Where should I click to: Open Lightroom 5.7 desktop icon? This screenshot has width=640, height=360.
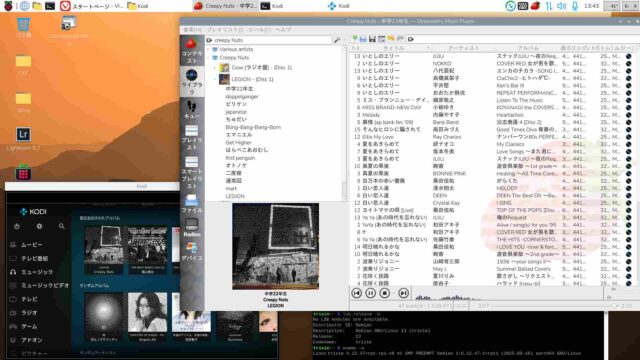click(x=23, y=139)
